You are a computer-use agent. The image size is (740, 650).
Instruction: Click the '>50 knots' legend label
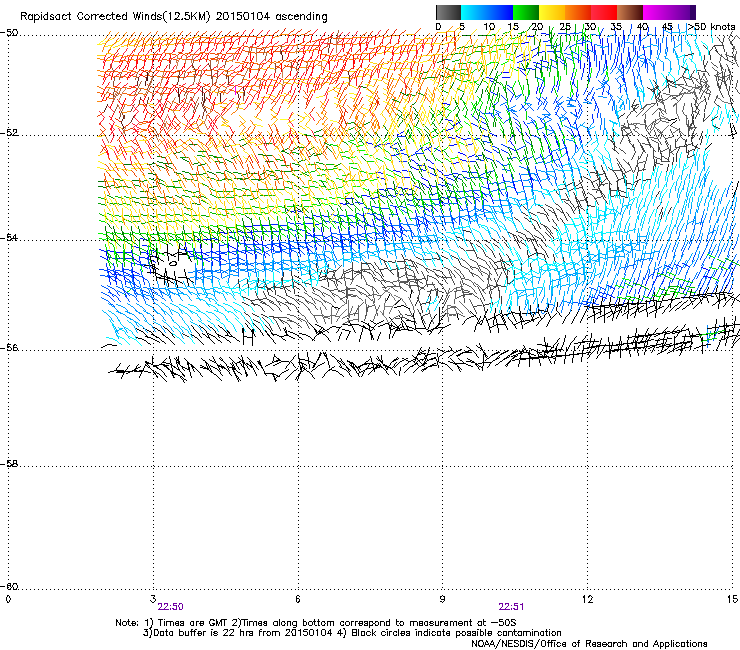point(711,27)
